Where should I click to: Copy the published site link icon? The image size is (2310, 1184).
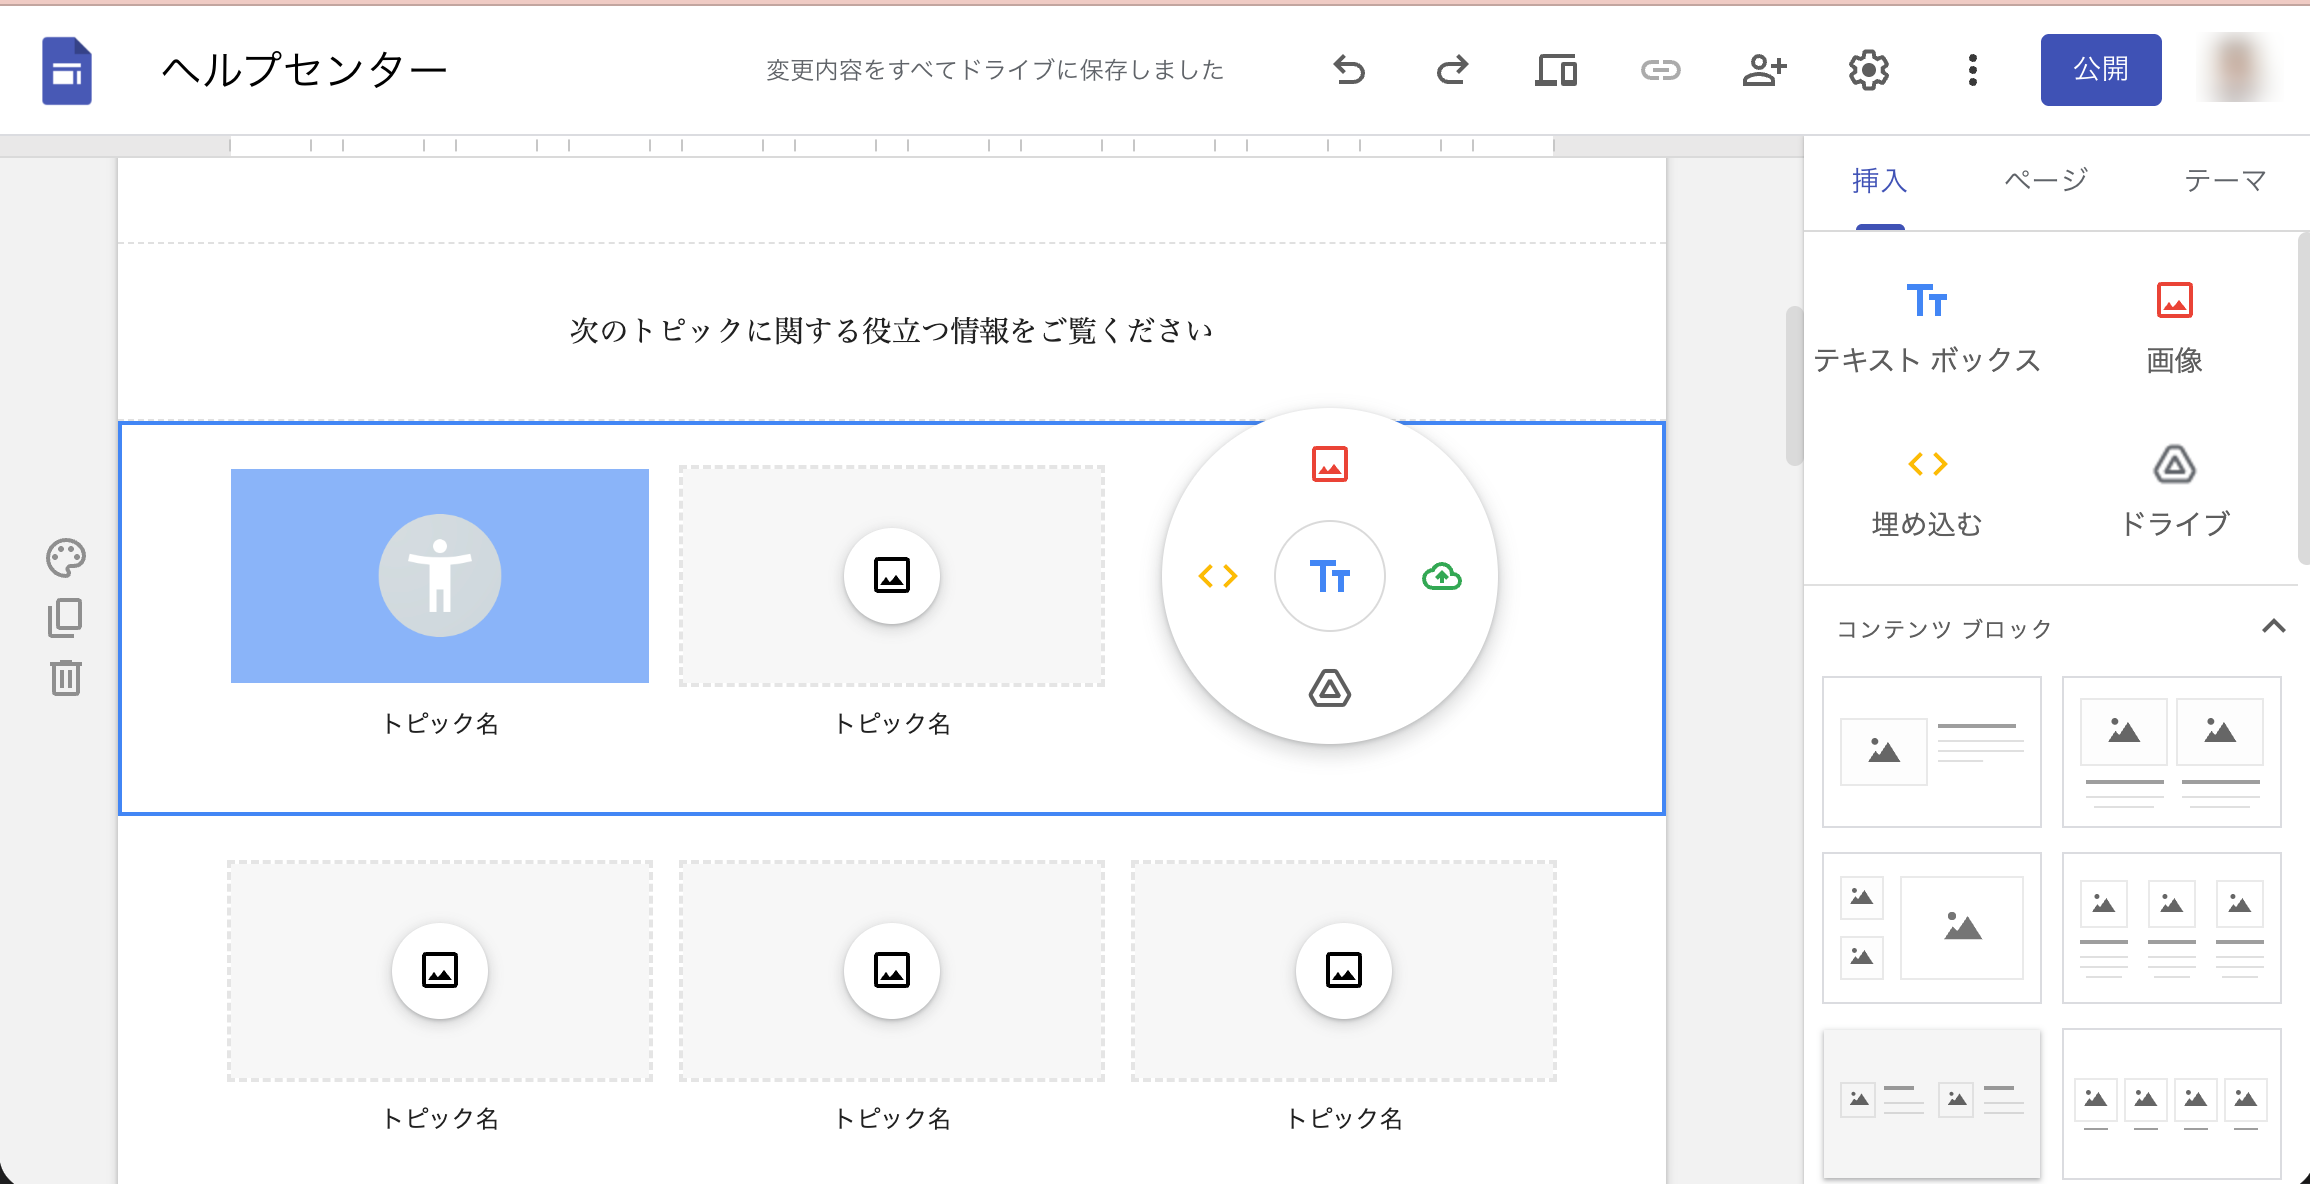click(1660, 70)
